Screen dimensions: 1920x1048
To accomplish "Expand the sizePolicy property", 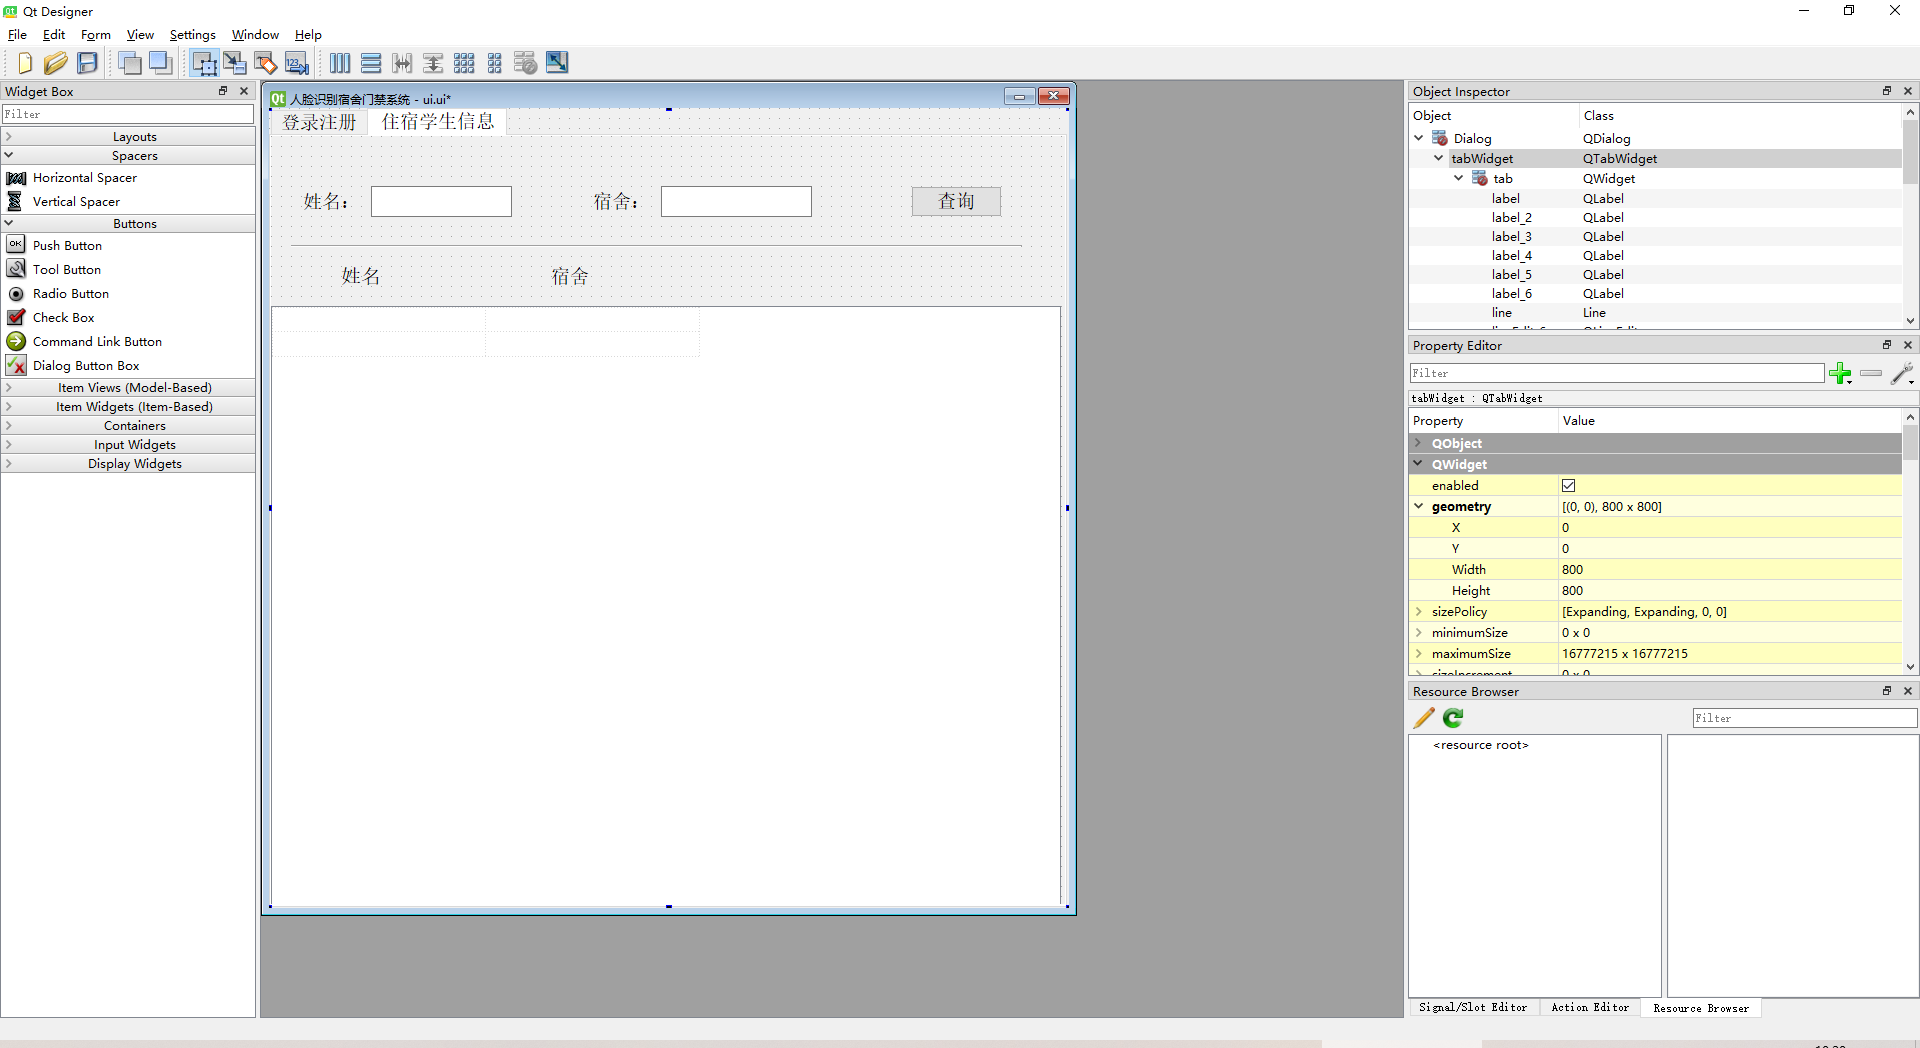I will [x=1418, y=611].
